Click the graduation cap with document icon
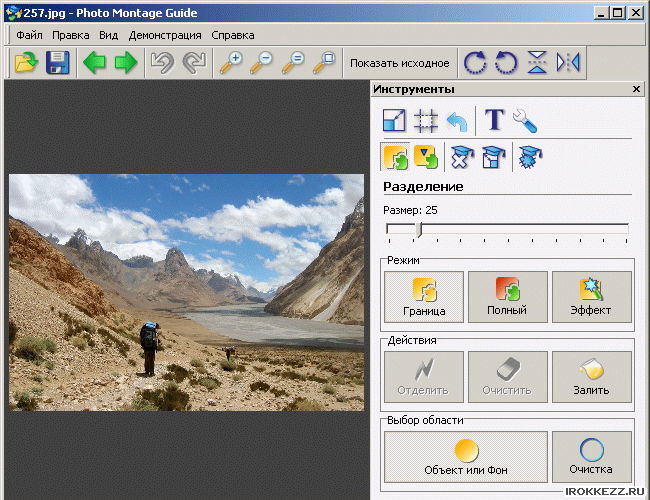 click(493, 157)
